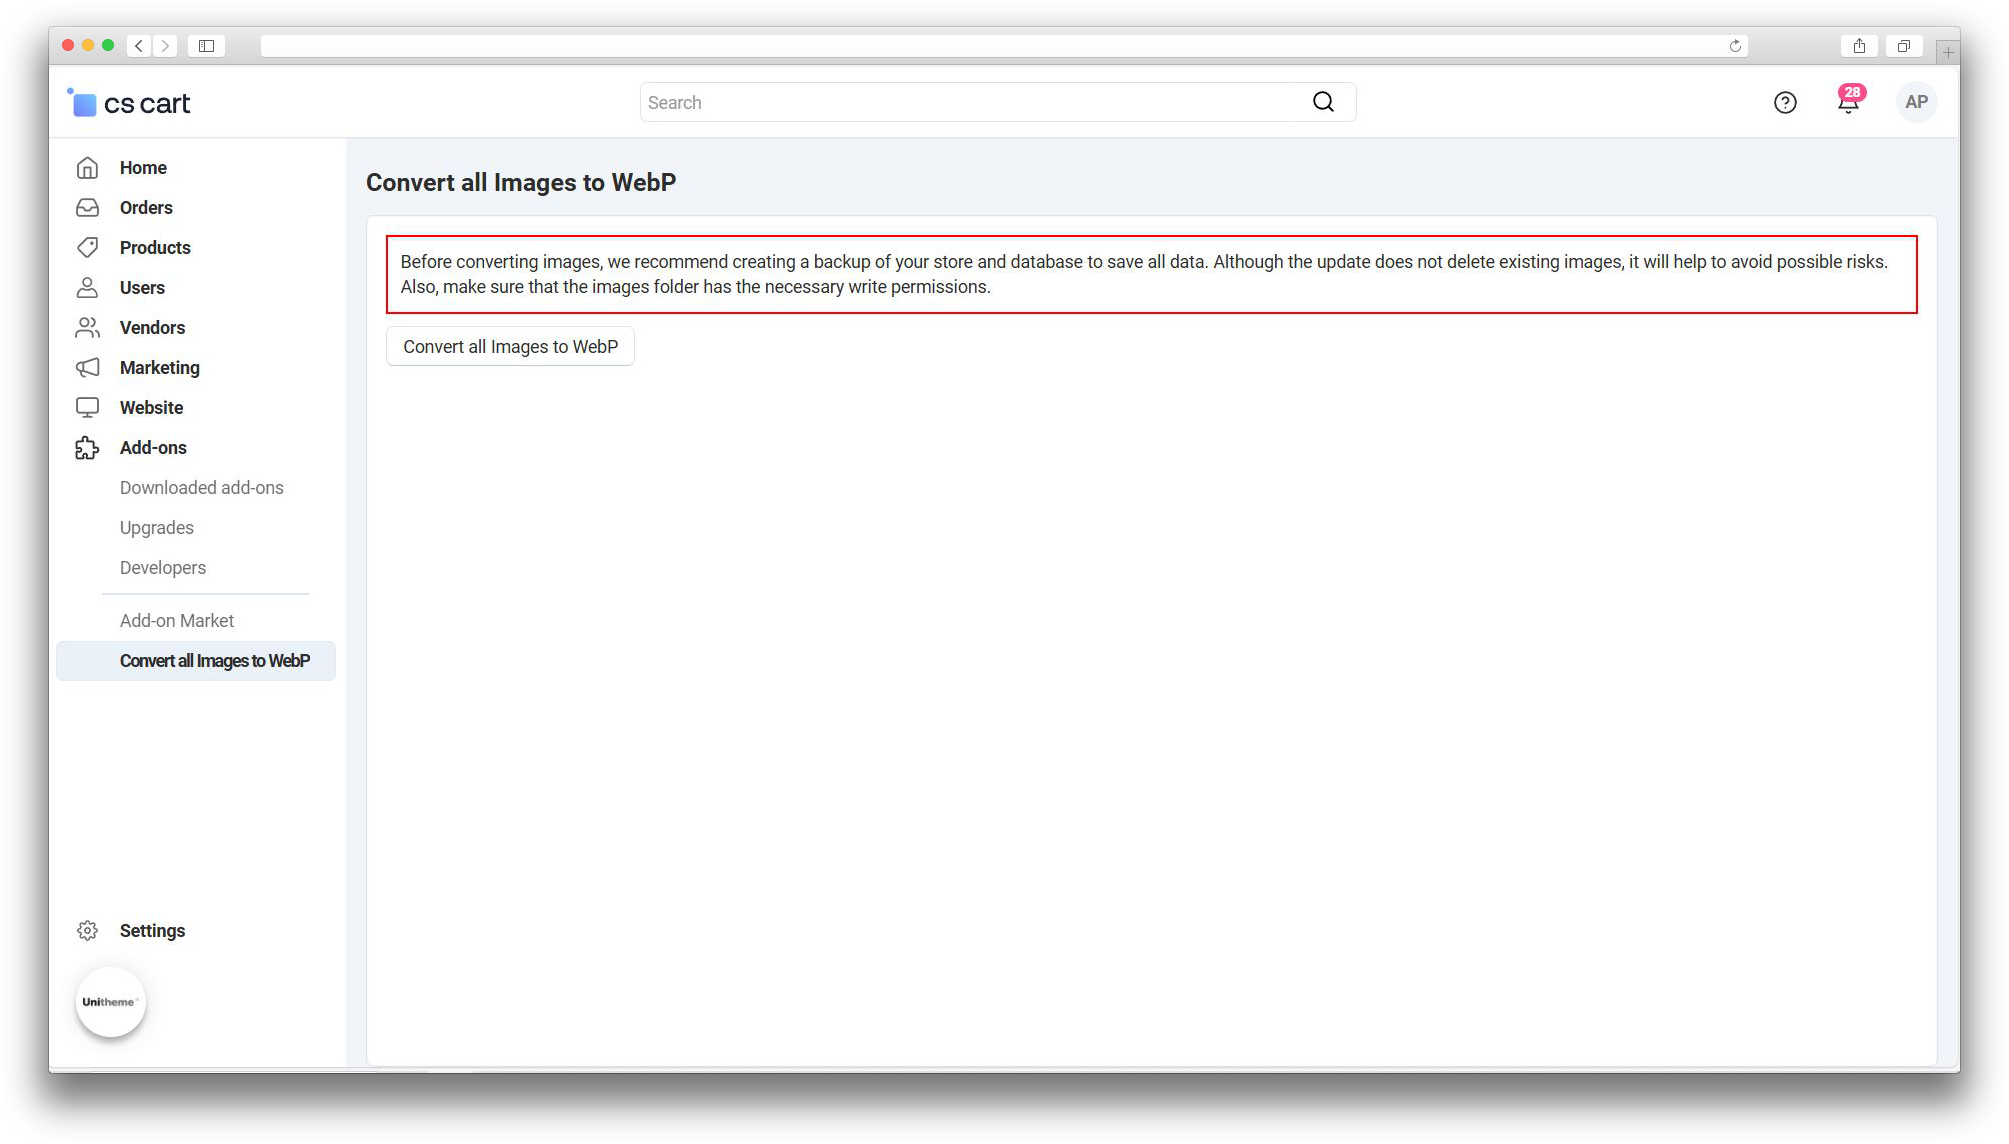Click the search magnifier icon
The width and height of the screenshot is (2009, 1144).
[x=1323, y=103]
